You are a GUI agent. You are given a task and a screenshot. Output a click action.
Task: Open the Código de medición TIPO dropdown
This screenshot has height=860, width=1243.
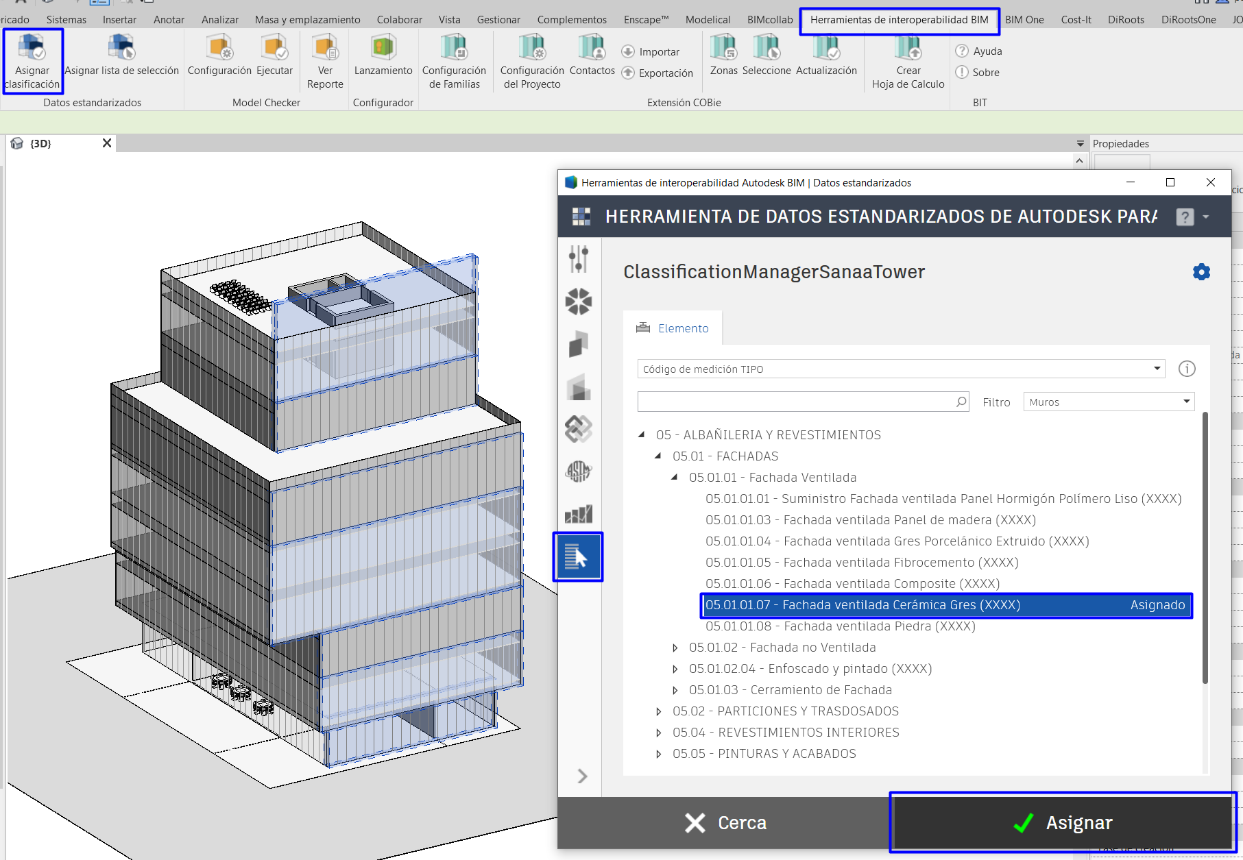(x=902, y=369)
